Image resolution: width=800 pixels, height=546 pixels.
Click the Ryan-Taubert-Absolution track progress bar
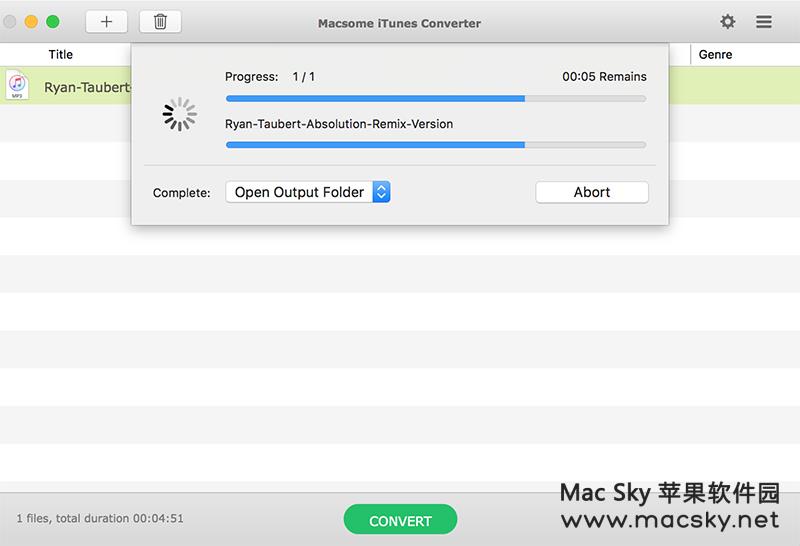click(x=436, y=145)
